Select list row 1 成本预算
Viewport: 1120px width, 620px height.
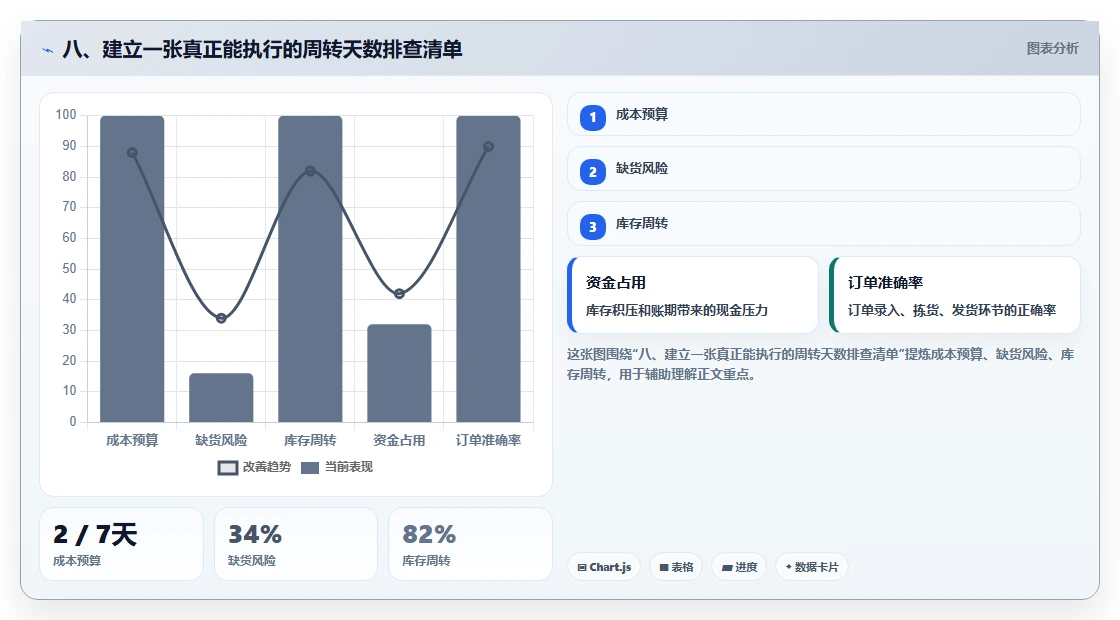pos(824,114)
